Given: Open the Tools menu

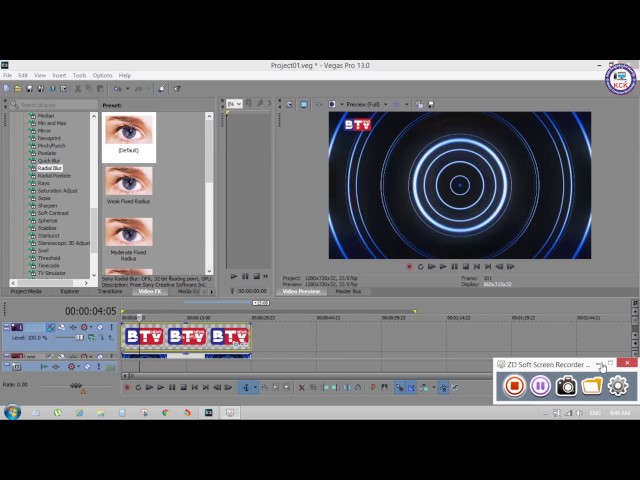Looking at the screenshot, I should click(80, 75).
